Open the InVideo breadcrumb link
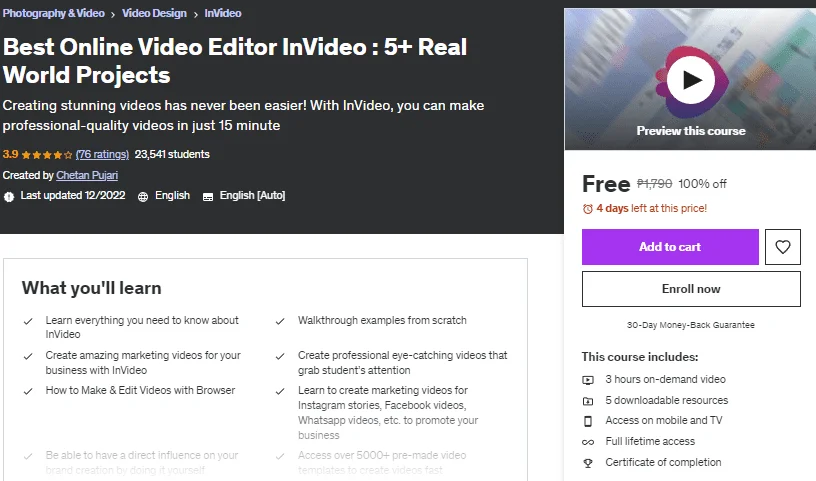The height and width of the screenshot is (481, 816). tap(223, 13)
